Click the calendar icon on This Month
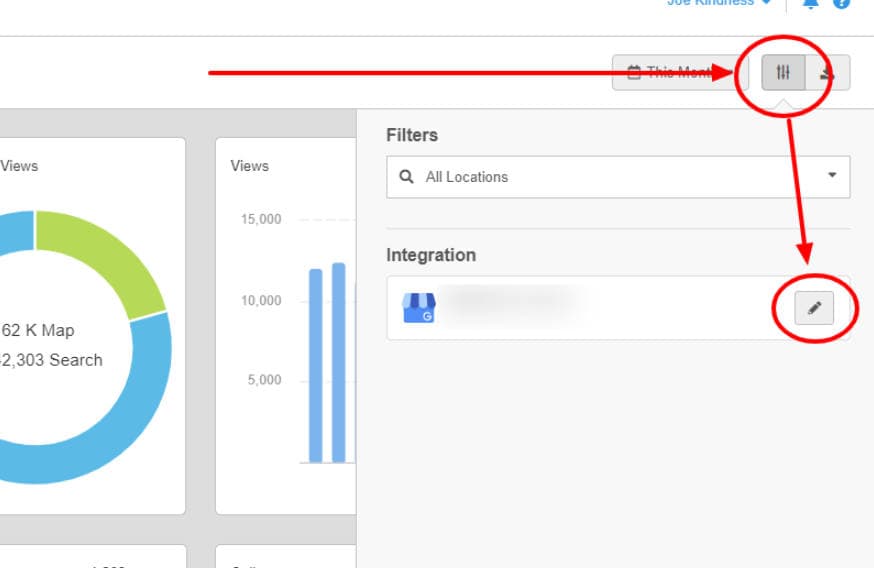 tap(633, 72)
